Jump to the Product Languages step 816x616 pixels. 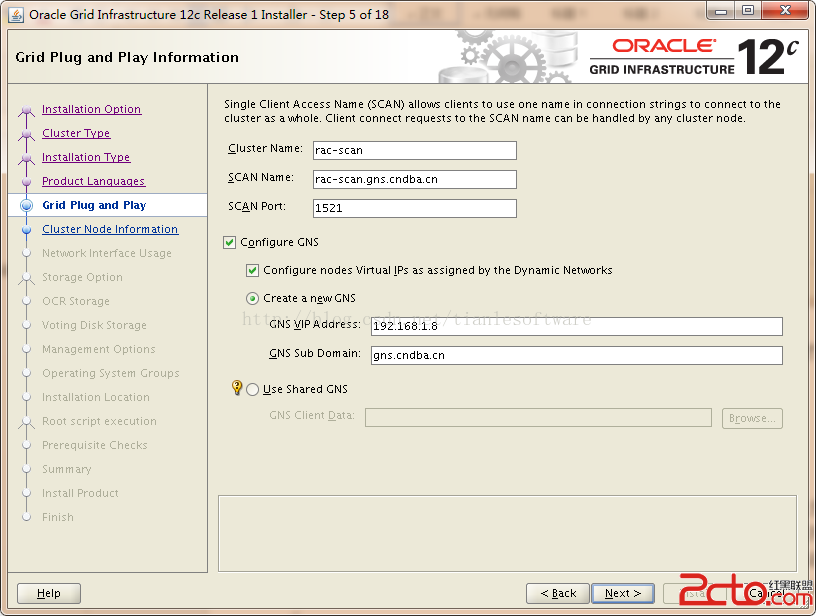point(94,181)
